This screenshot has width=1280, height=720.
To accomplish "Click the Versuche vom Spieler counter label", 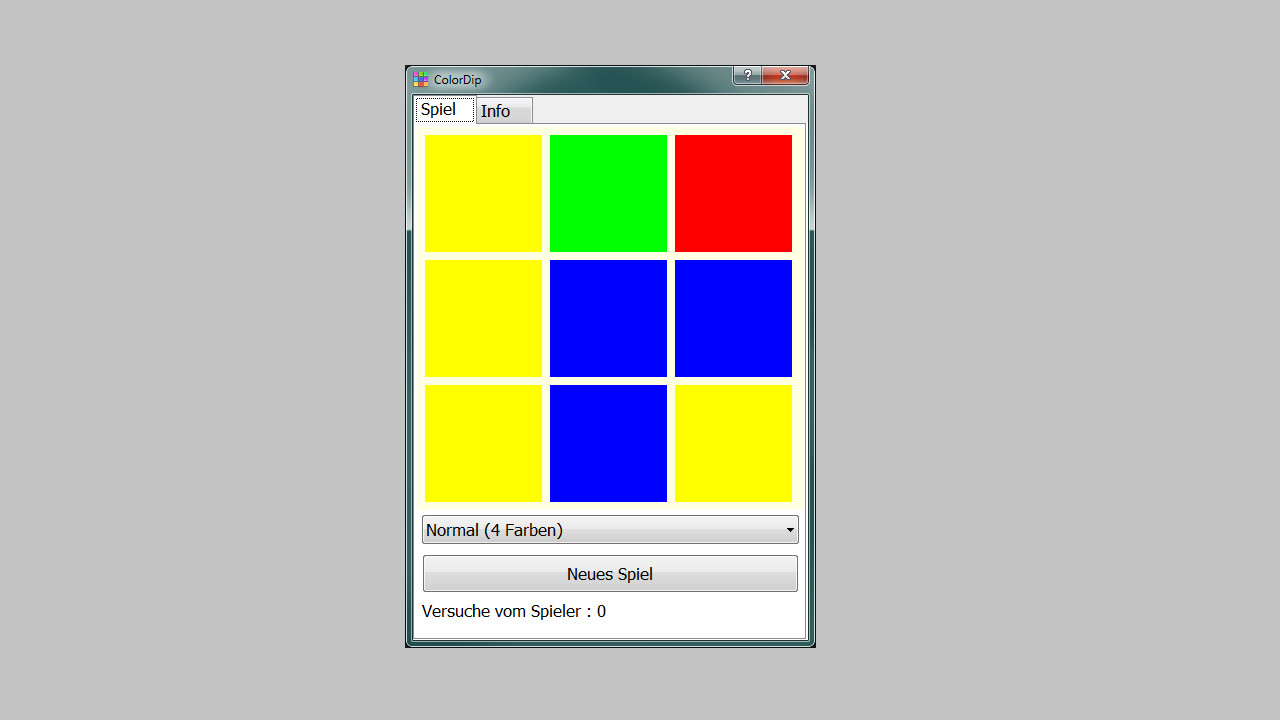I will click(514, 611).
